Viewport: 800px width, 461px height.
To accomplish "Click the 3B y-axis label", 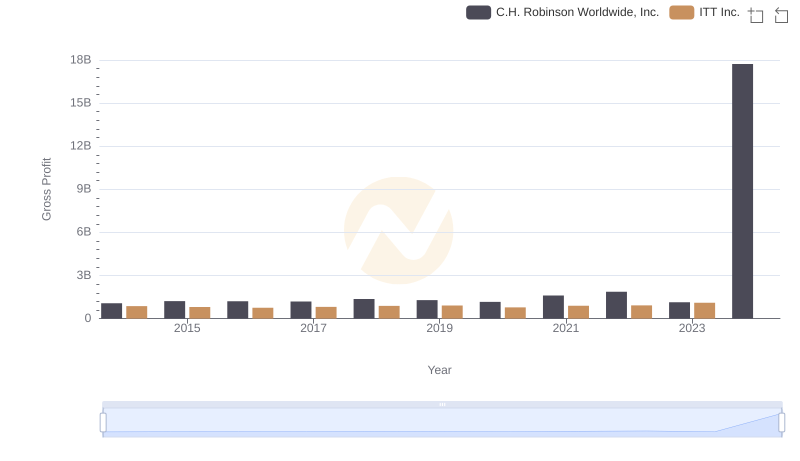I will tap(84, 275).
